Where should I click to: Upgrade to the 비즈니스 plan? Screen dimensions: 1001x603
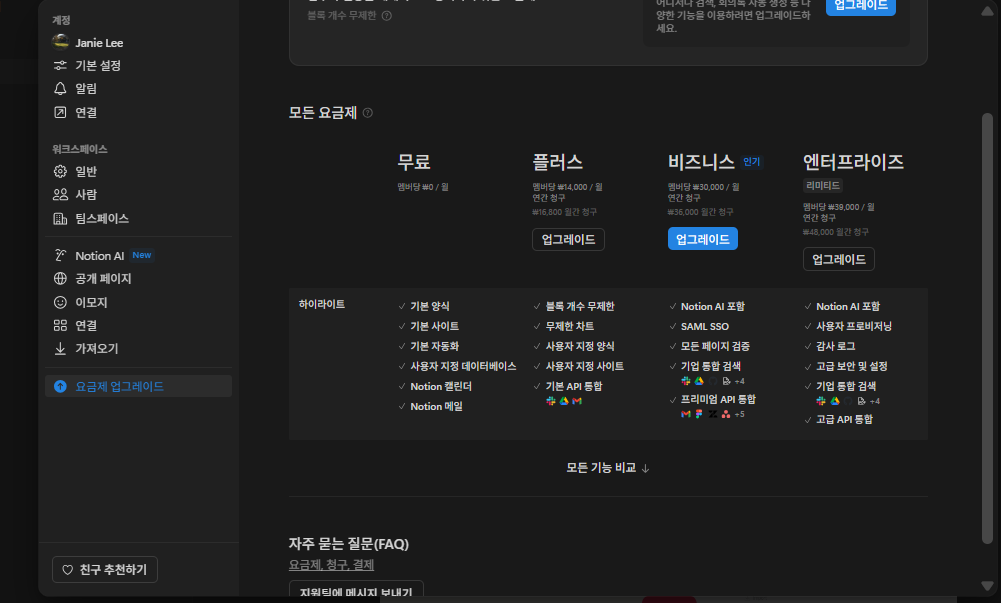[x=703, y=239]
